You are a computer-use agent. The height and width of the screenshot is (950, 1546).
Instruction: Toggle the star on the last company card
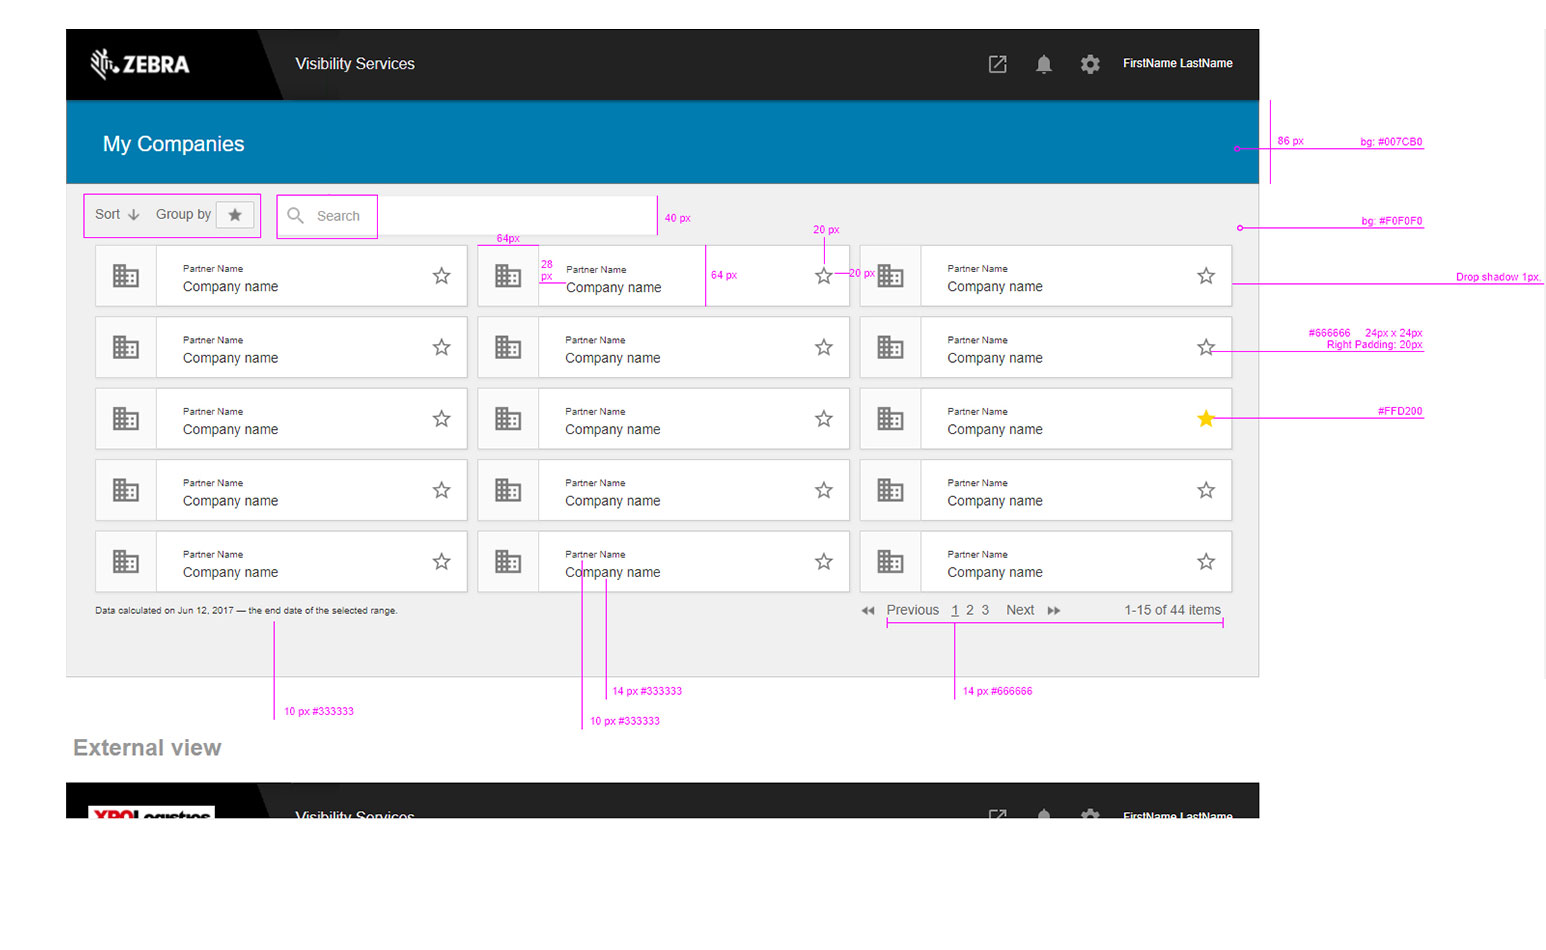(x=1206, y=562)
